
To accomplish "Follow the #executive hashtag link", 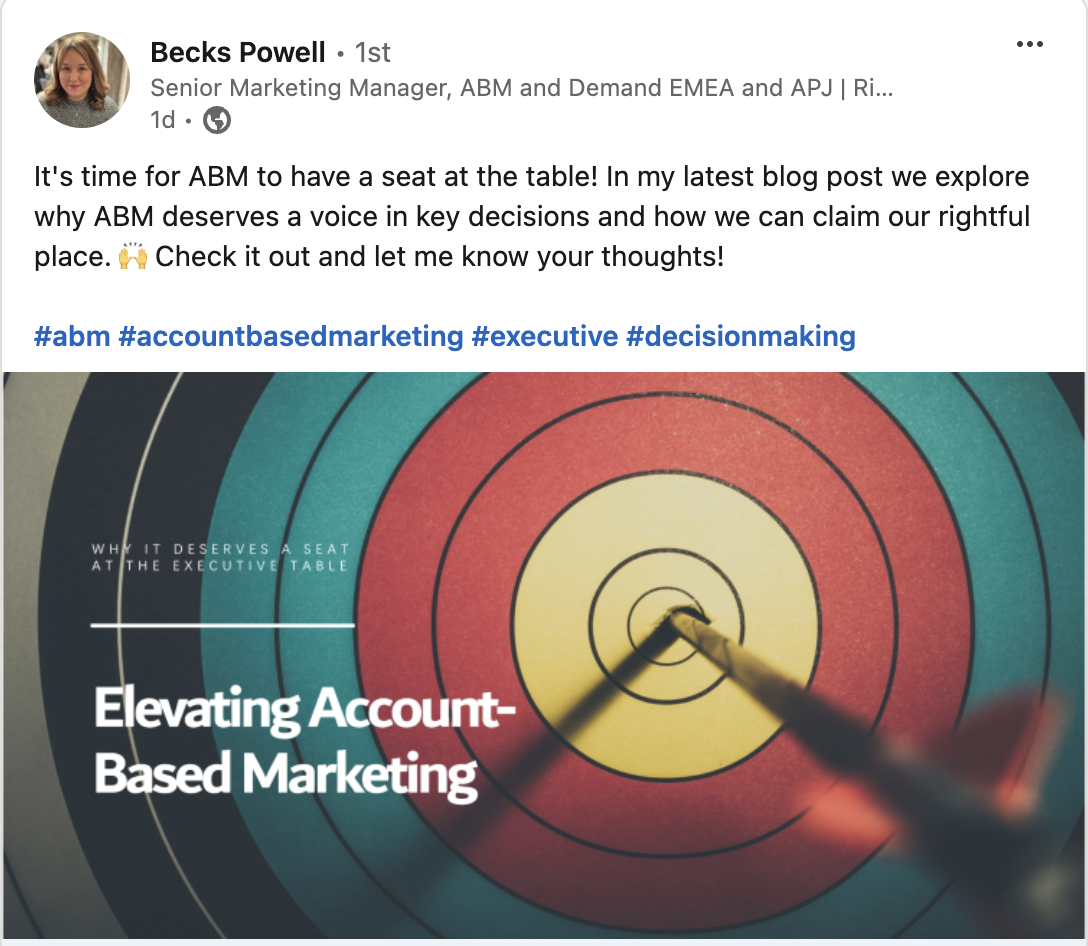I will click(544, 336).
